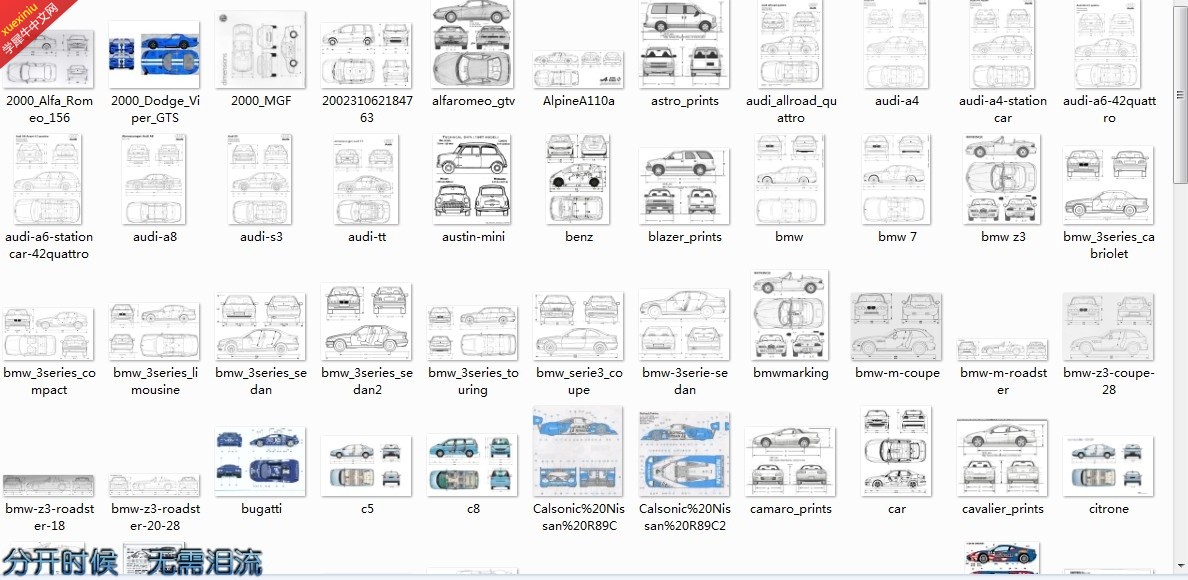Click the blazer_prints SUV thumbnail

coord(684,186)
